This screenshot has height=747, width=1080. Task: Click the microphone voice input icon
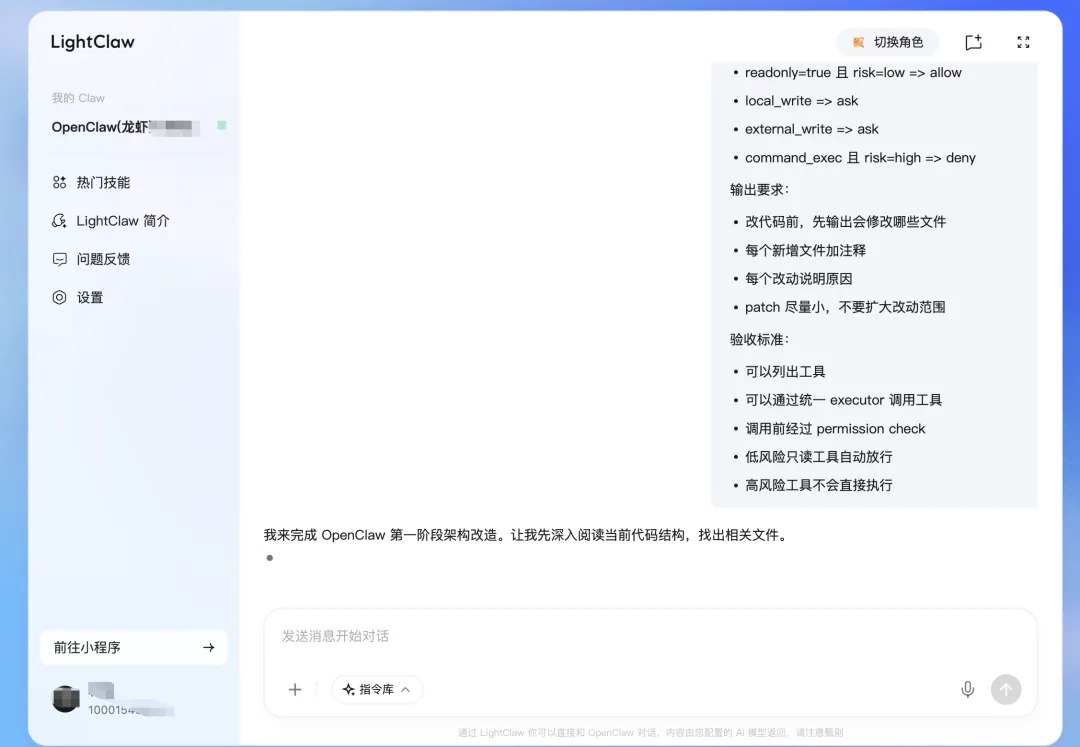(968, 689)
